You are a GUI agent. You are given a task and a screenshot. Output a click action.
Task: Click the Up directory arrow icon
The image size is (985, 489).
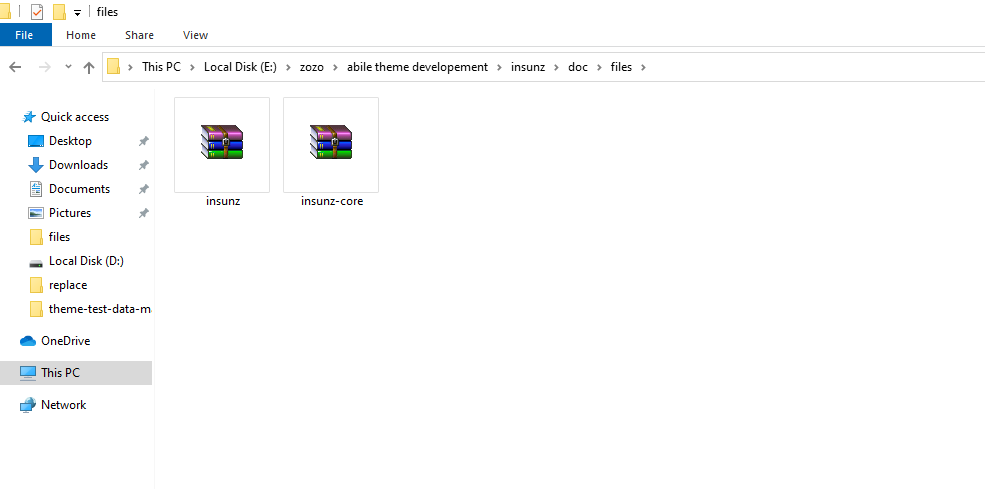[x=89, y=67]
